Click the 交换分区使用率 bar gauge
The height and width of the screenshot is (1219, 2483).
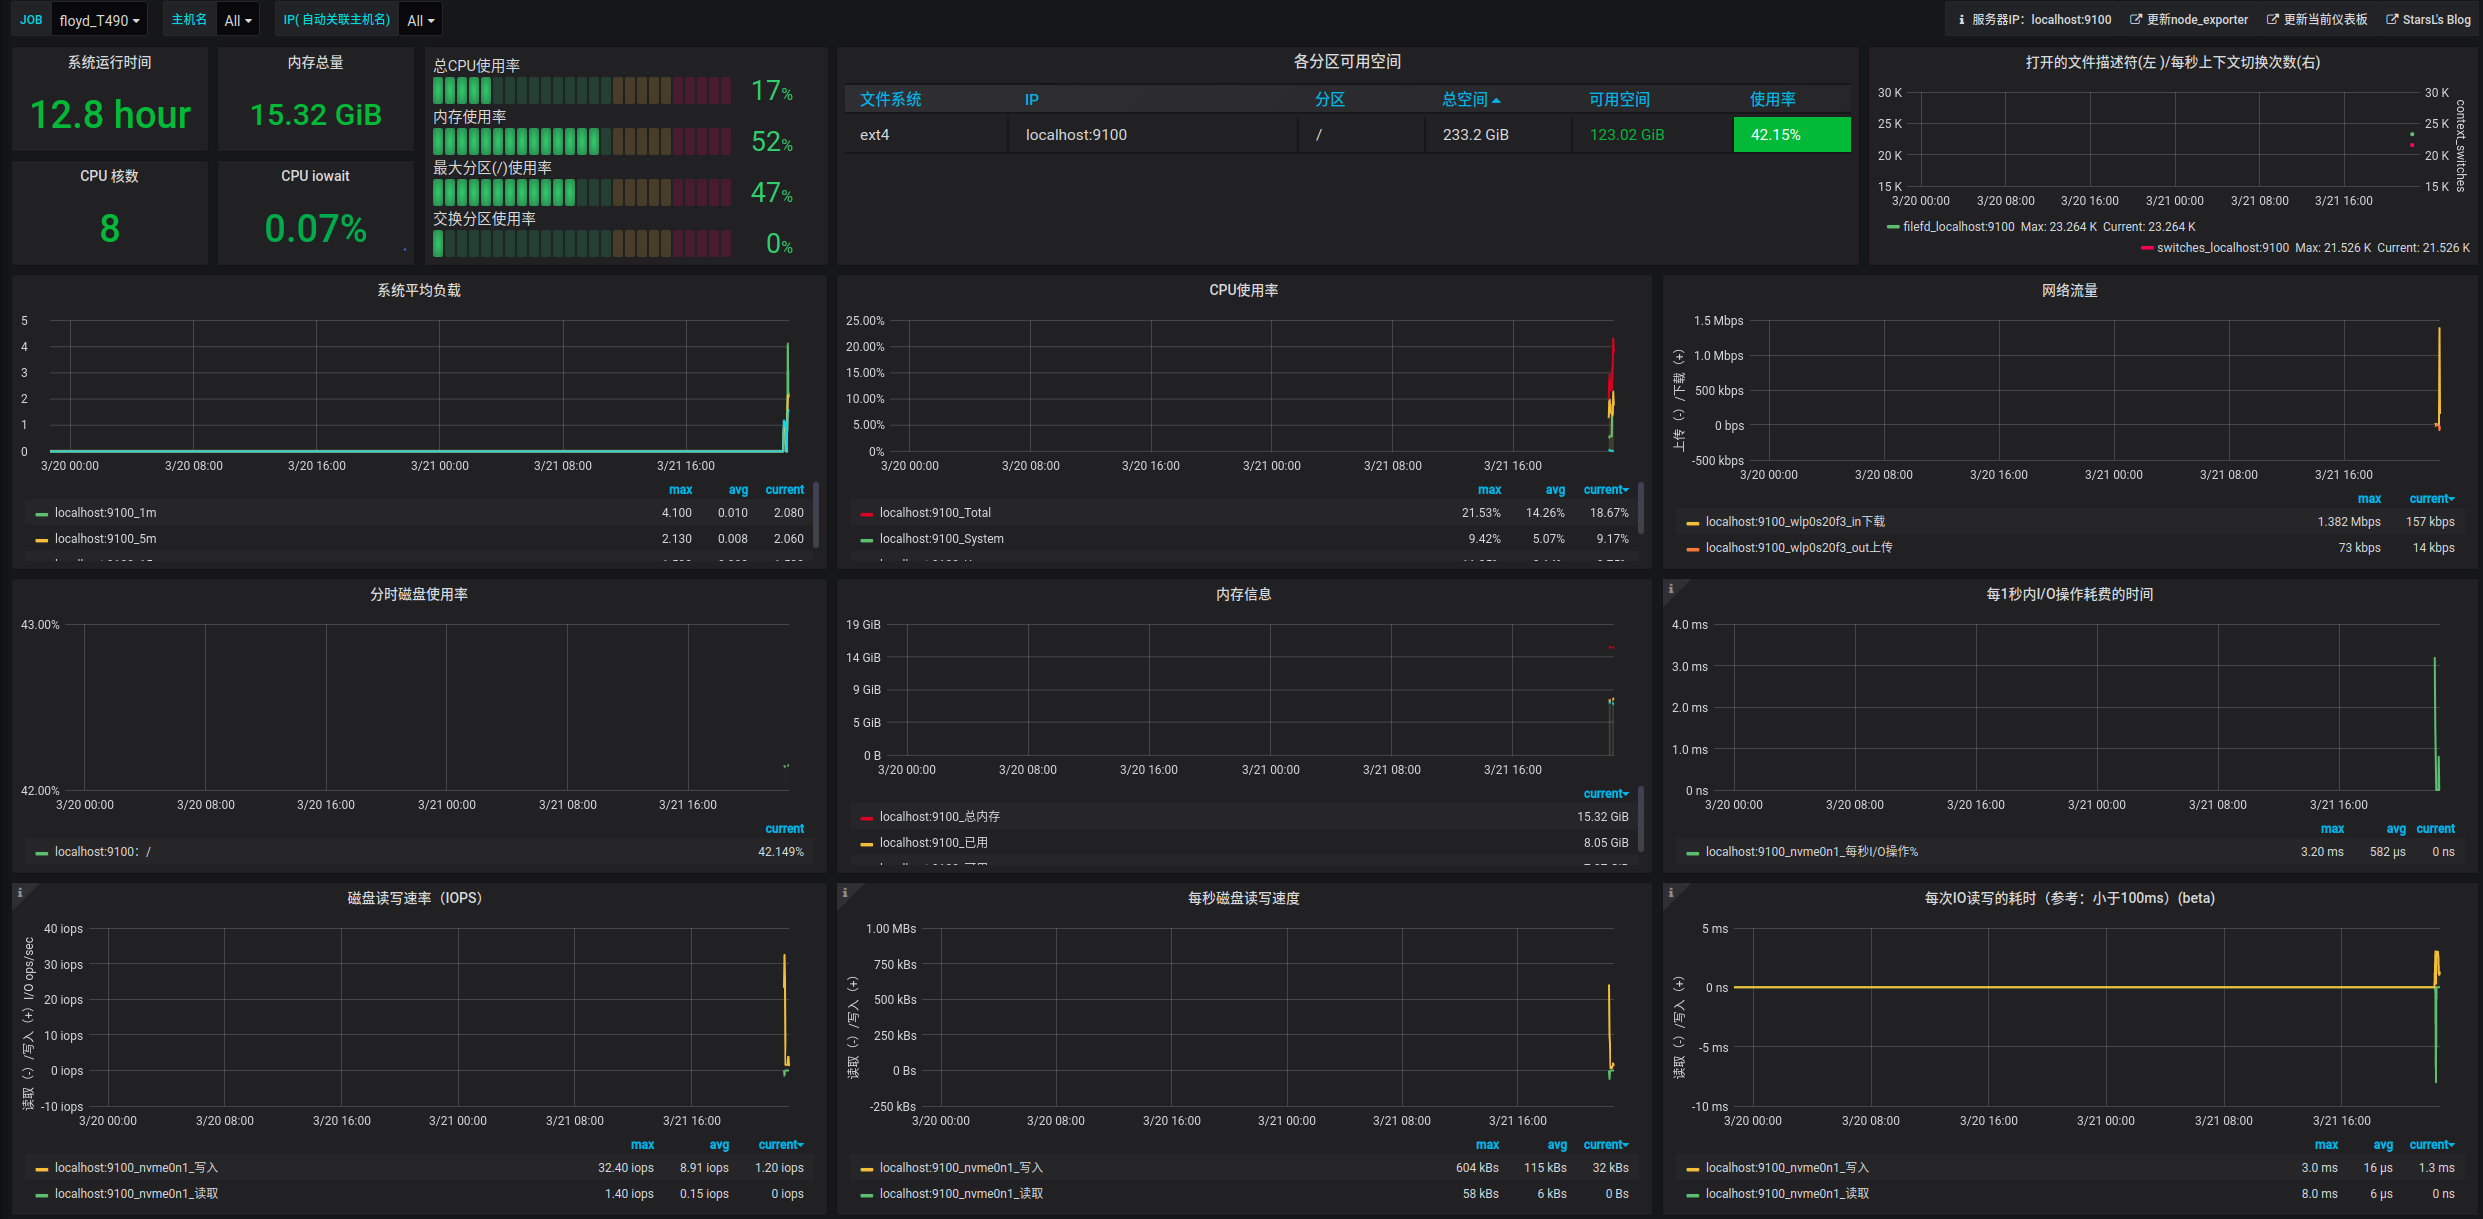point(582,244)
